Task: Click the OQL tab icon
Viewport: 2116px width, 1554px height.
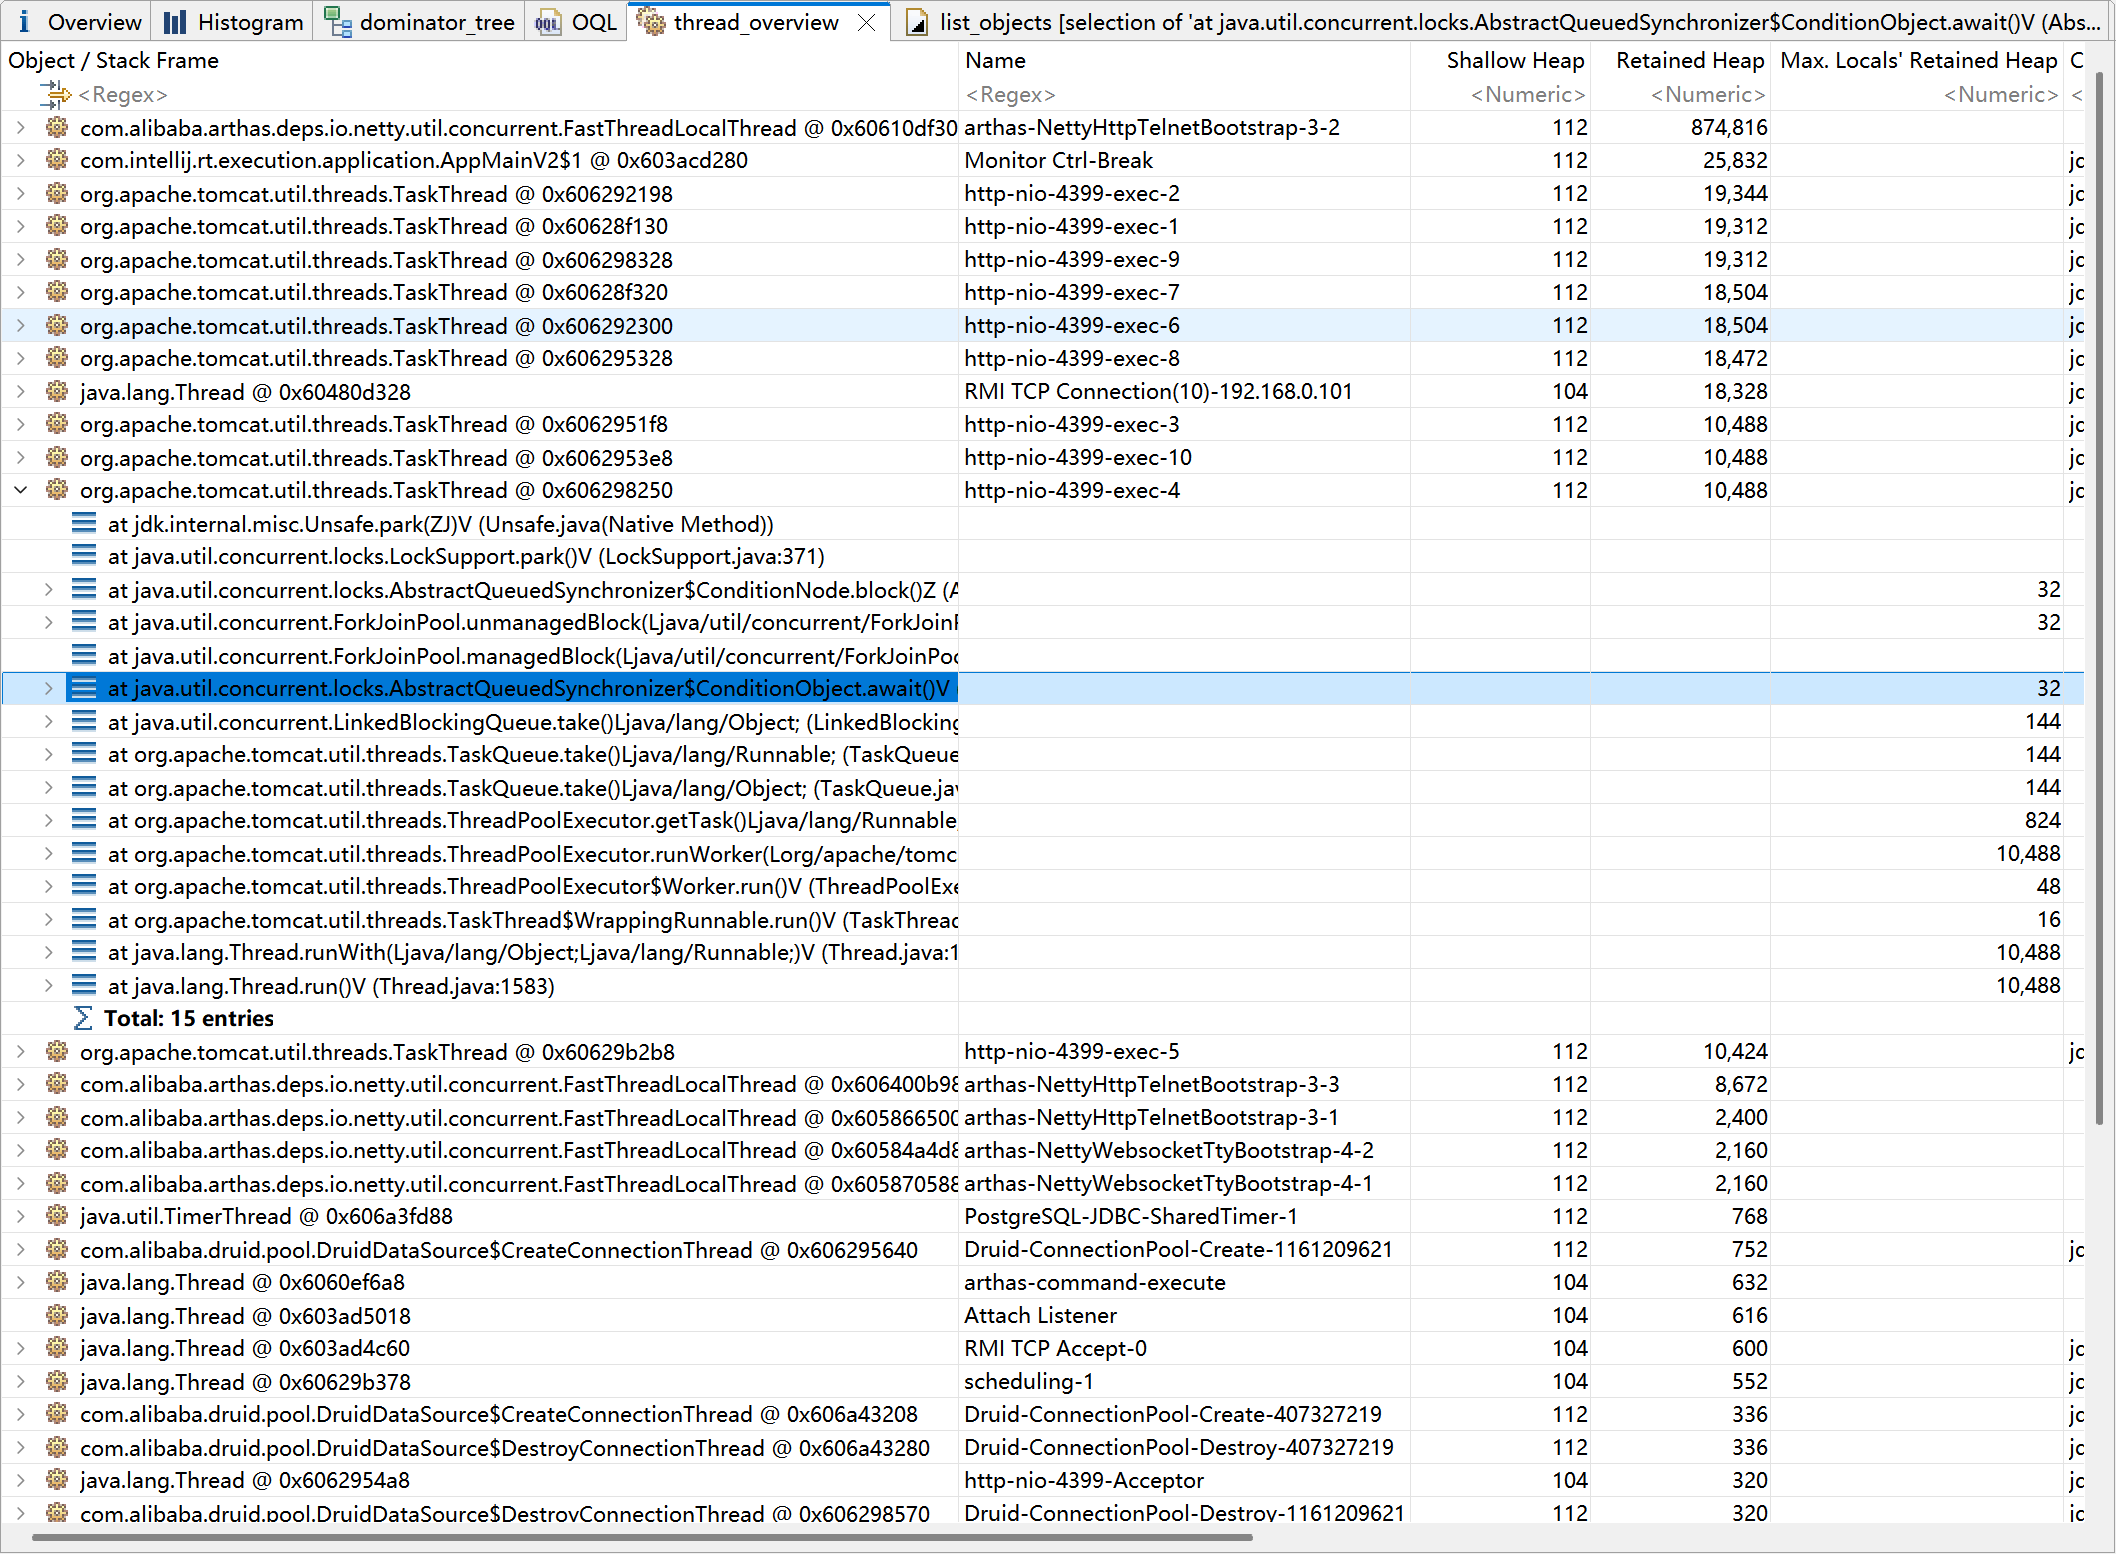Action: (548, 22)
